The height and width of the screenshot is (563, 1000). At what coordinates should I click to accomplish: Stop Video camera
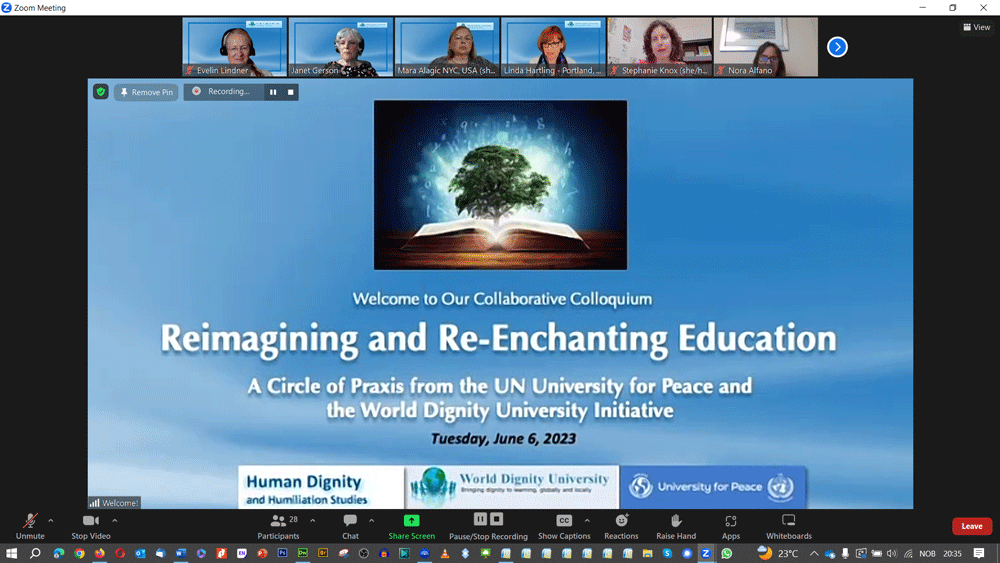91,527
